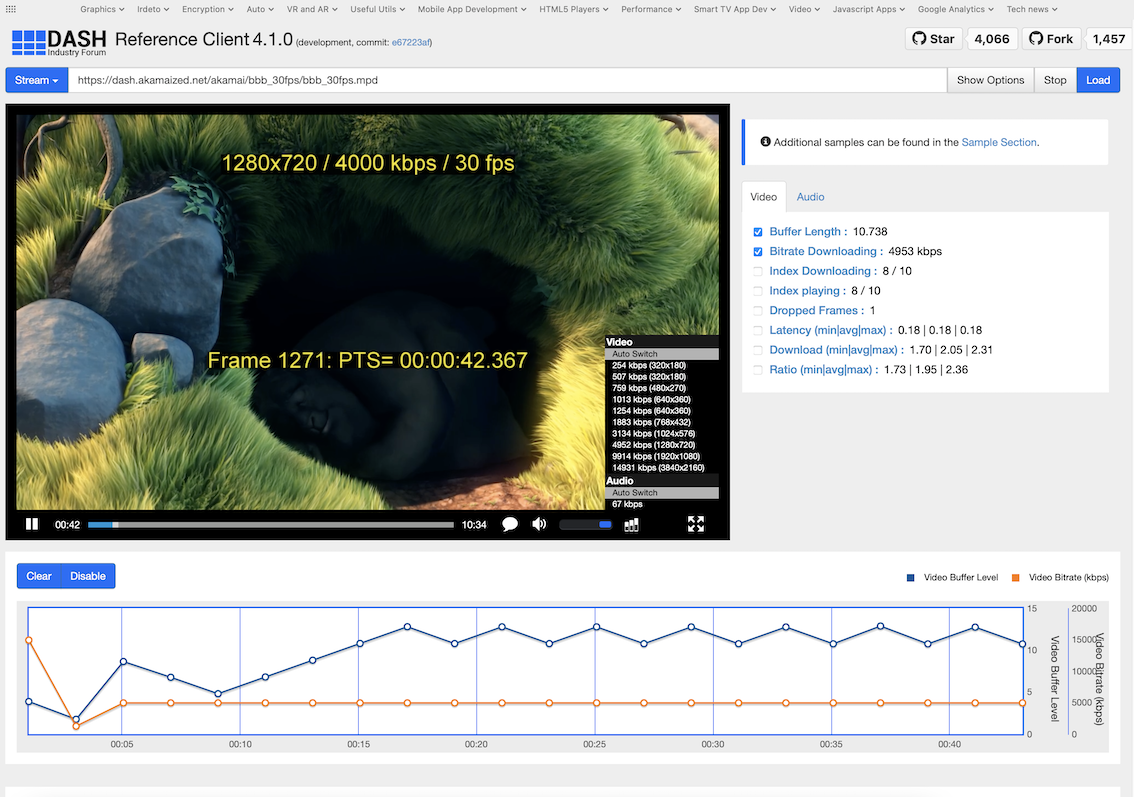Viewport: 1134px width, 797px height.
Task: Click the Stop button
Action: [x=1055, y=80]
